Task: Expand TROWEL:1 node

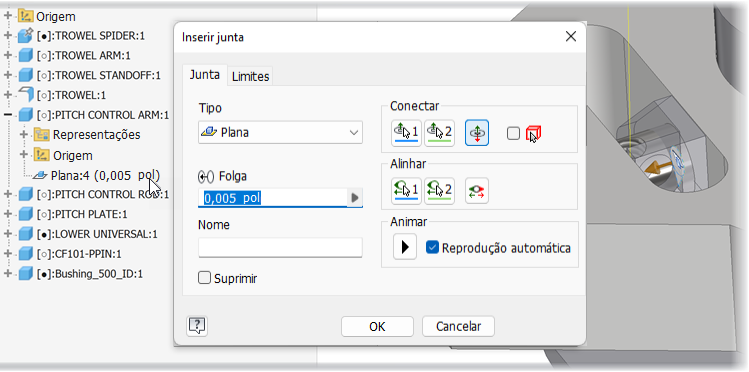Action: (7, 95)
